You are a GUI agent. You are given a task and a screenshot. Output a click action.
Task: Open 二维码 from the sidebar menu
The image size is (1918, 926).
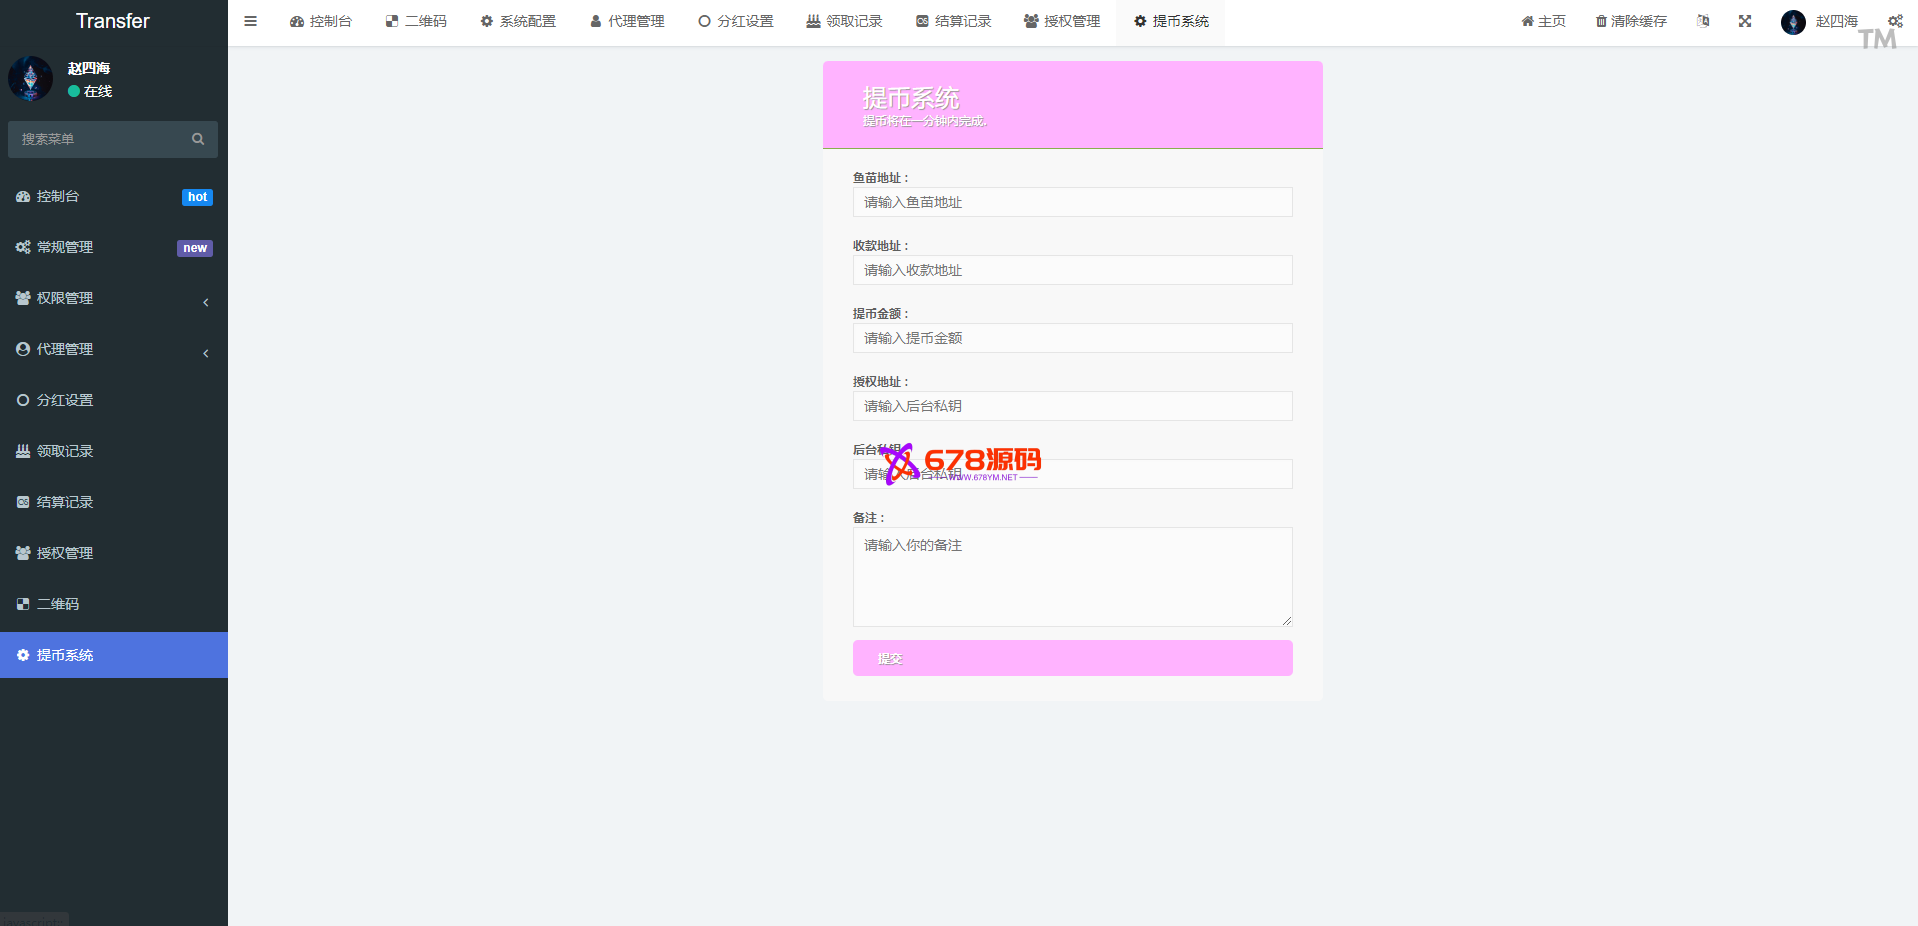coord(58,604)
